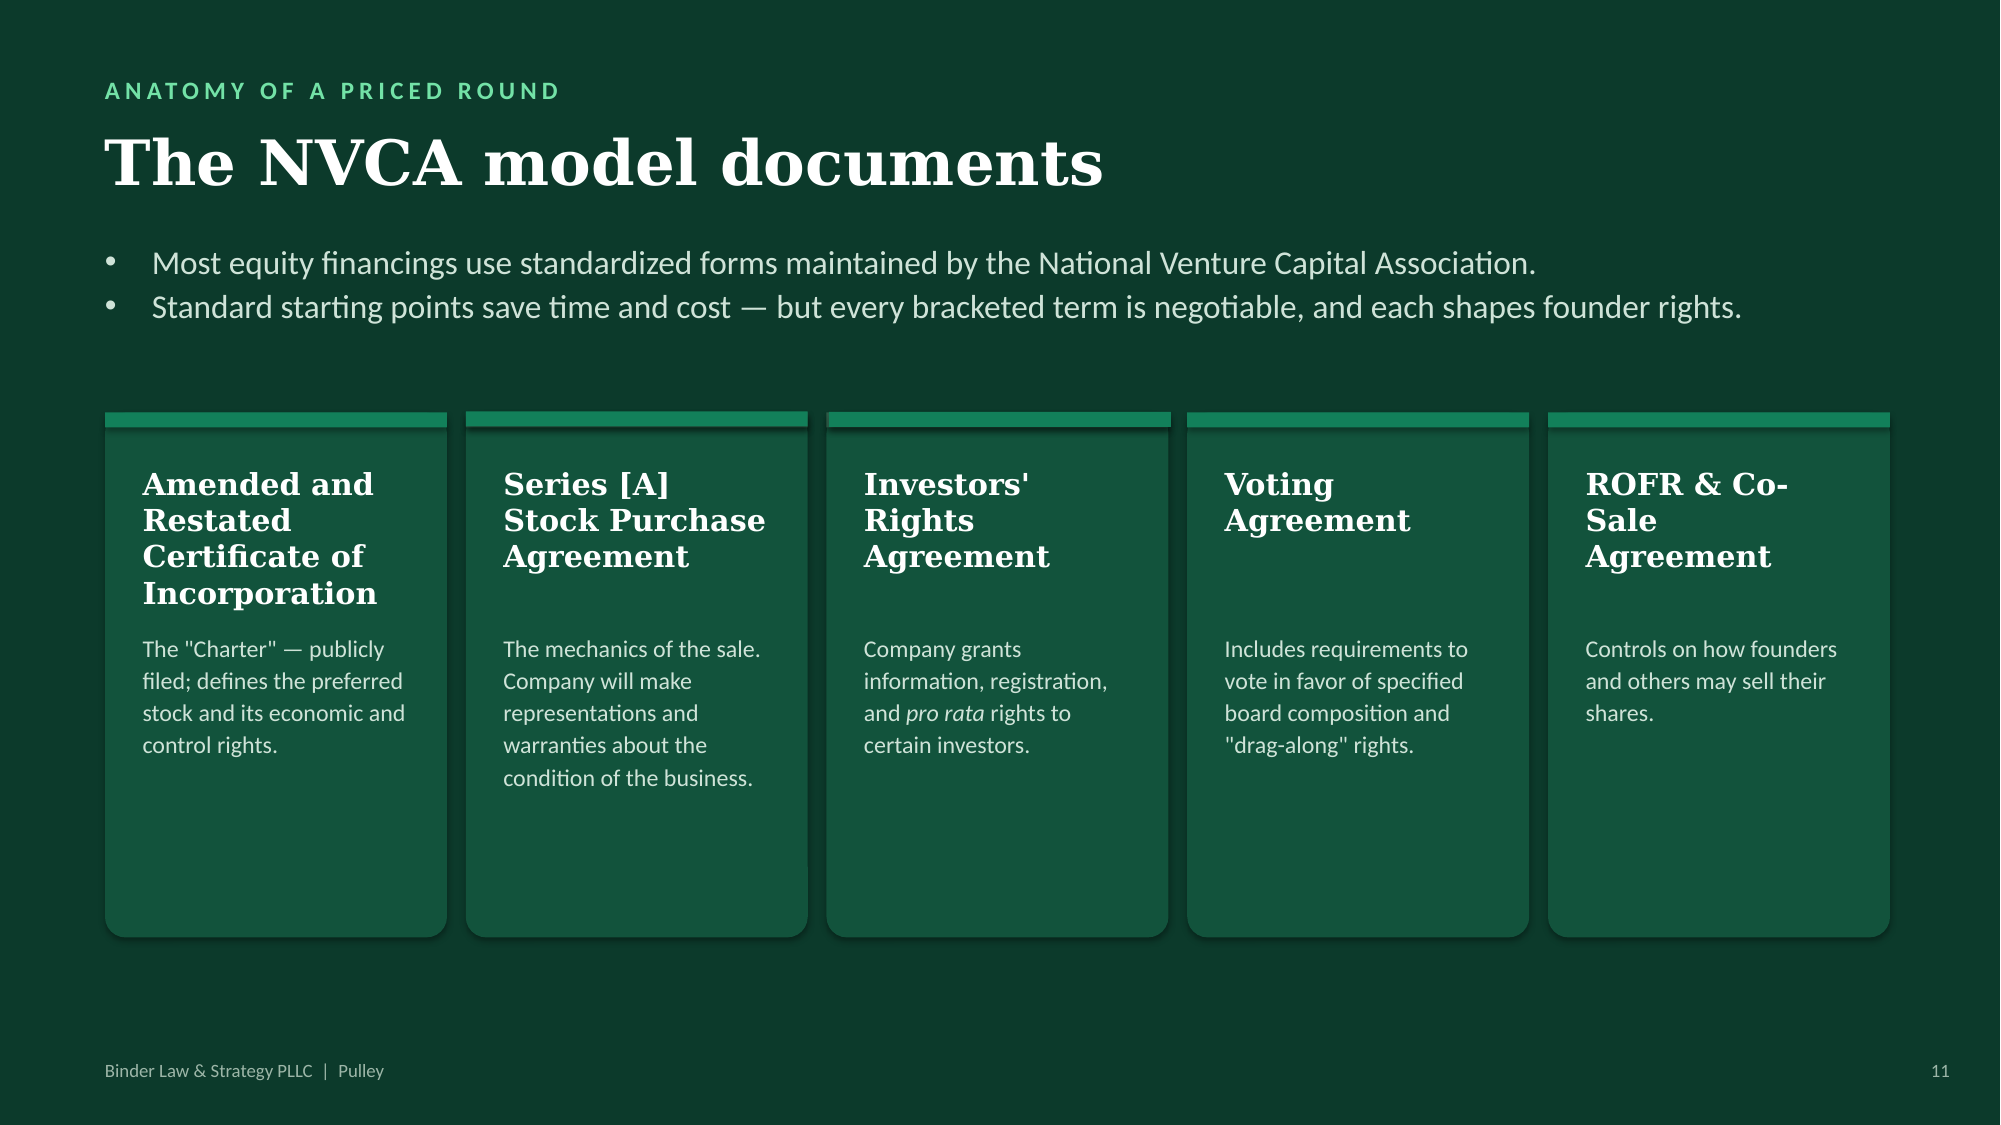Click the title 'The NVCA model documents'
2001x1125 pixels.
pyautogui.click(x=603, y=163)
